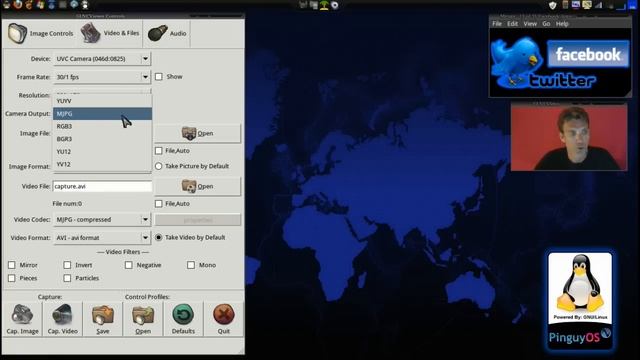
Task: Enable the Pieces video filter
Action: tap(12, 278)
